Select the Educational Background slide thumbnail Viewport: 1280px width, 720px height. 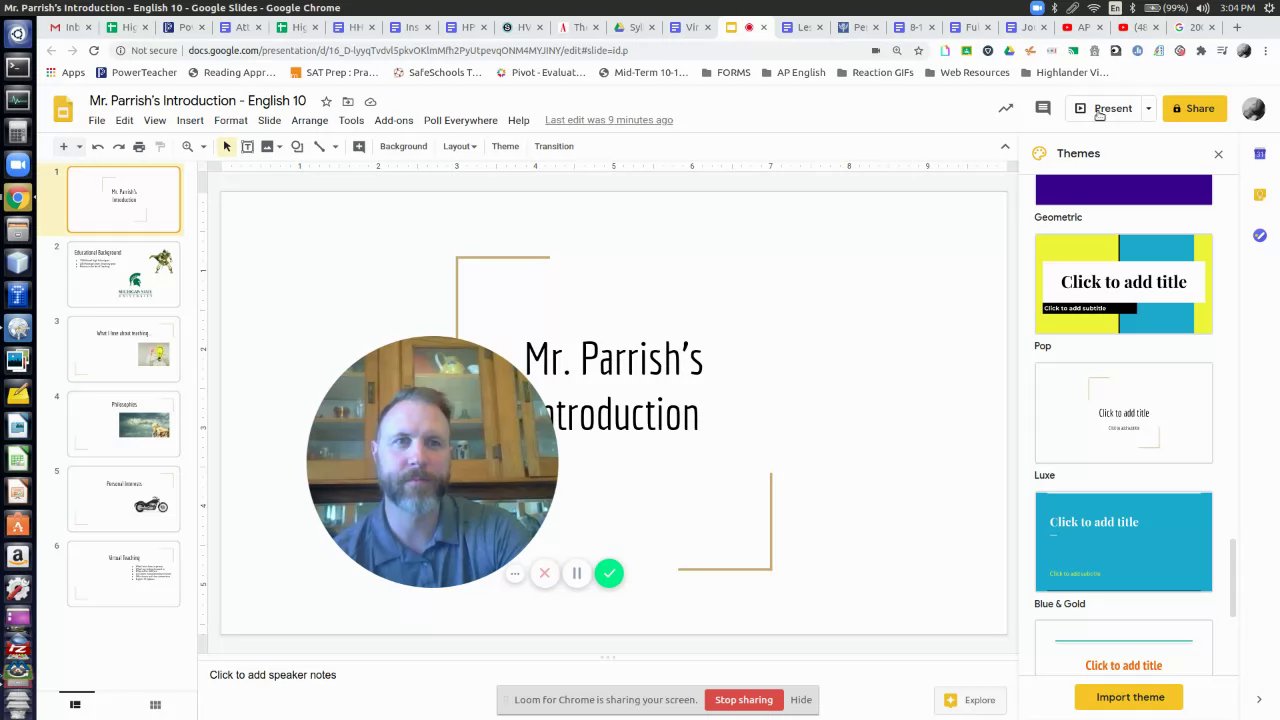(124, 274)
